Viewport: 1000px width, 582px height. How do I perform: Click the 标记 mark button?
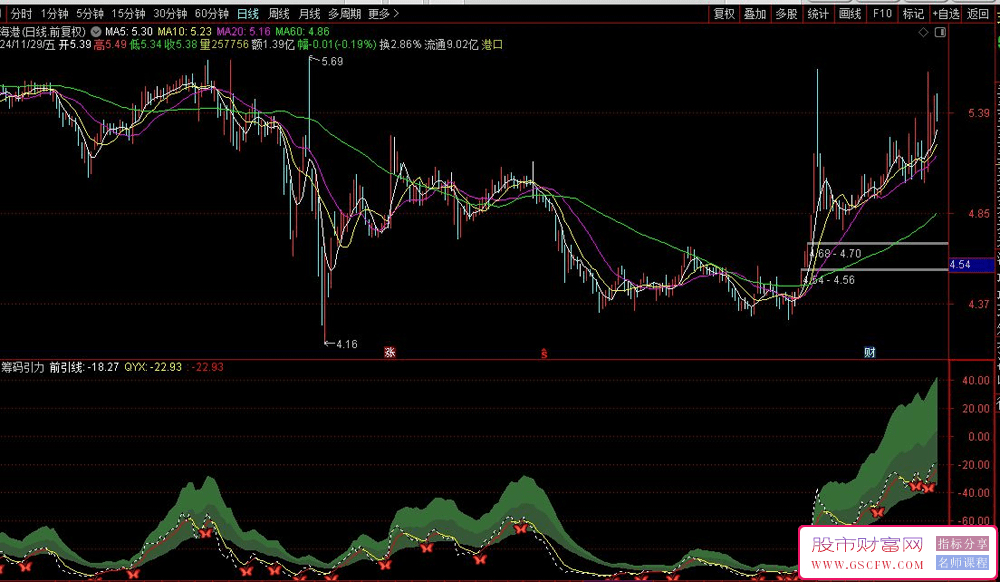pyautogui.click(x=913, y=14)
